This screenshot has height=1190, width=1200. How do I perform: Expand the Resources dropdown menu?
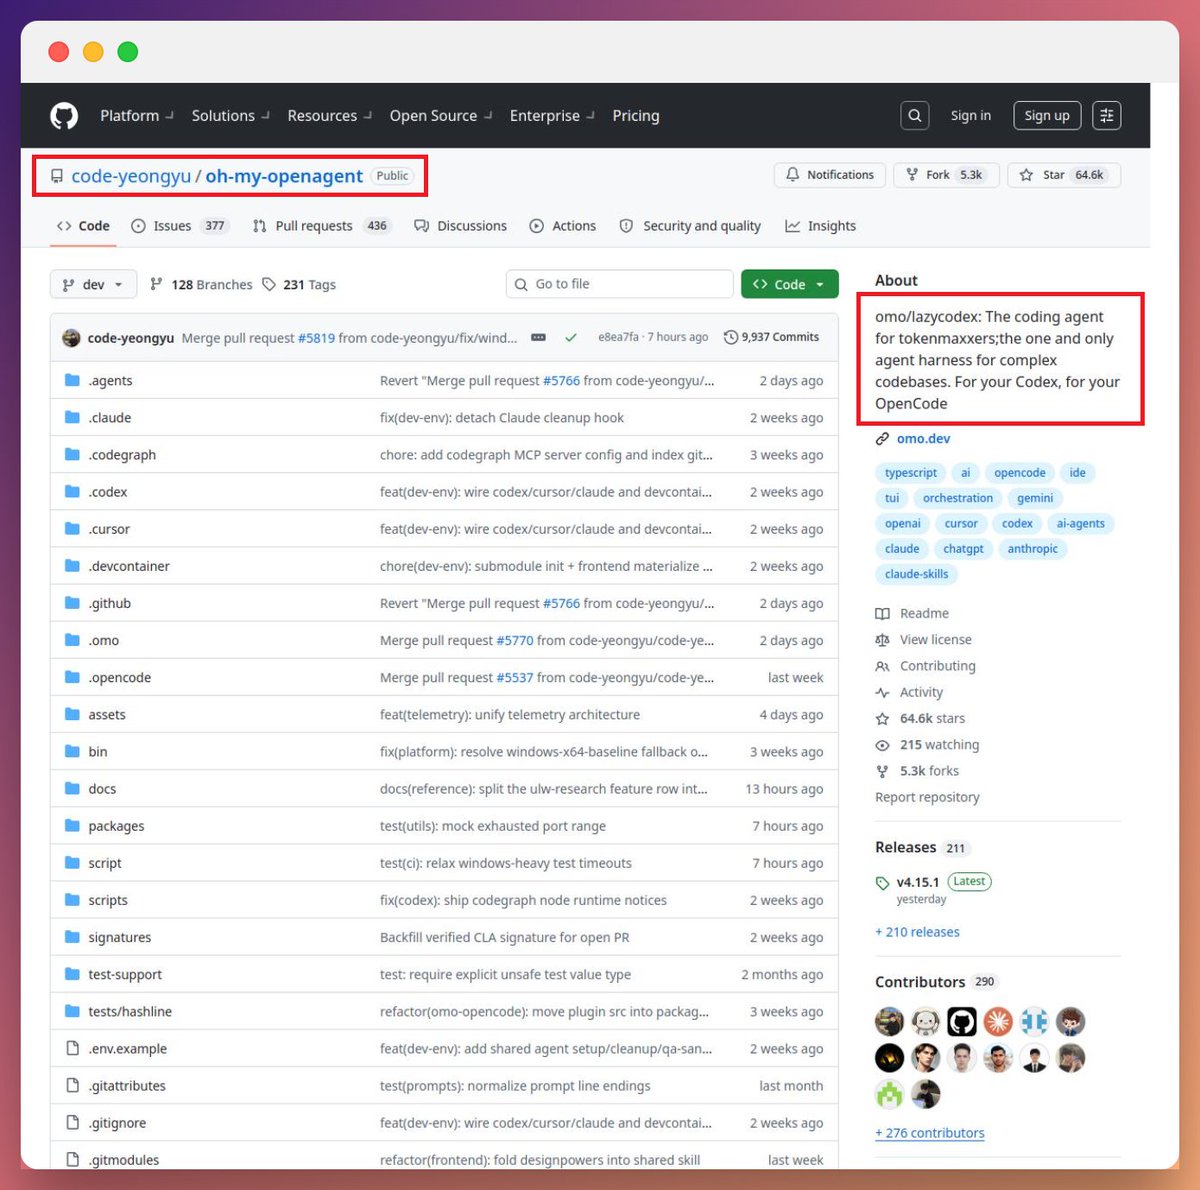pos(329,116)
